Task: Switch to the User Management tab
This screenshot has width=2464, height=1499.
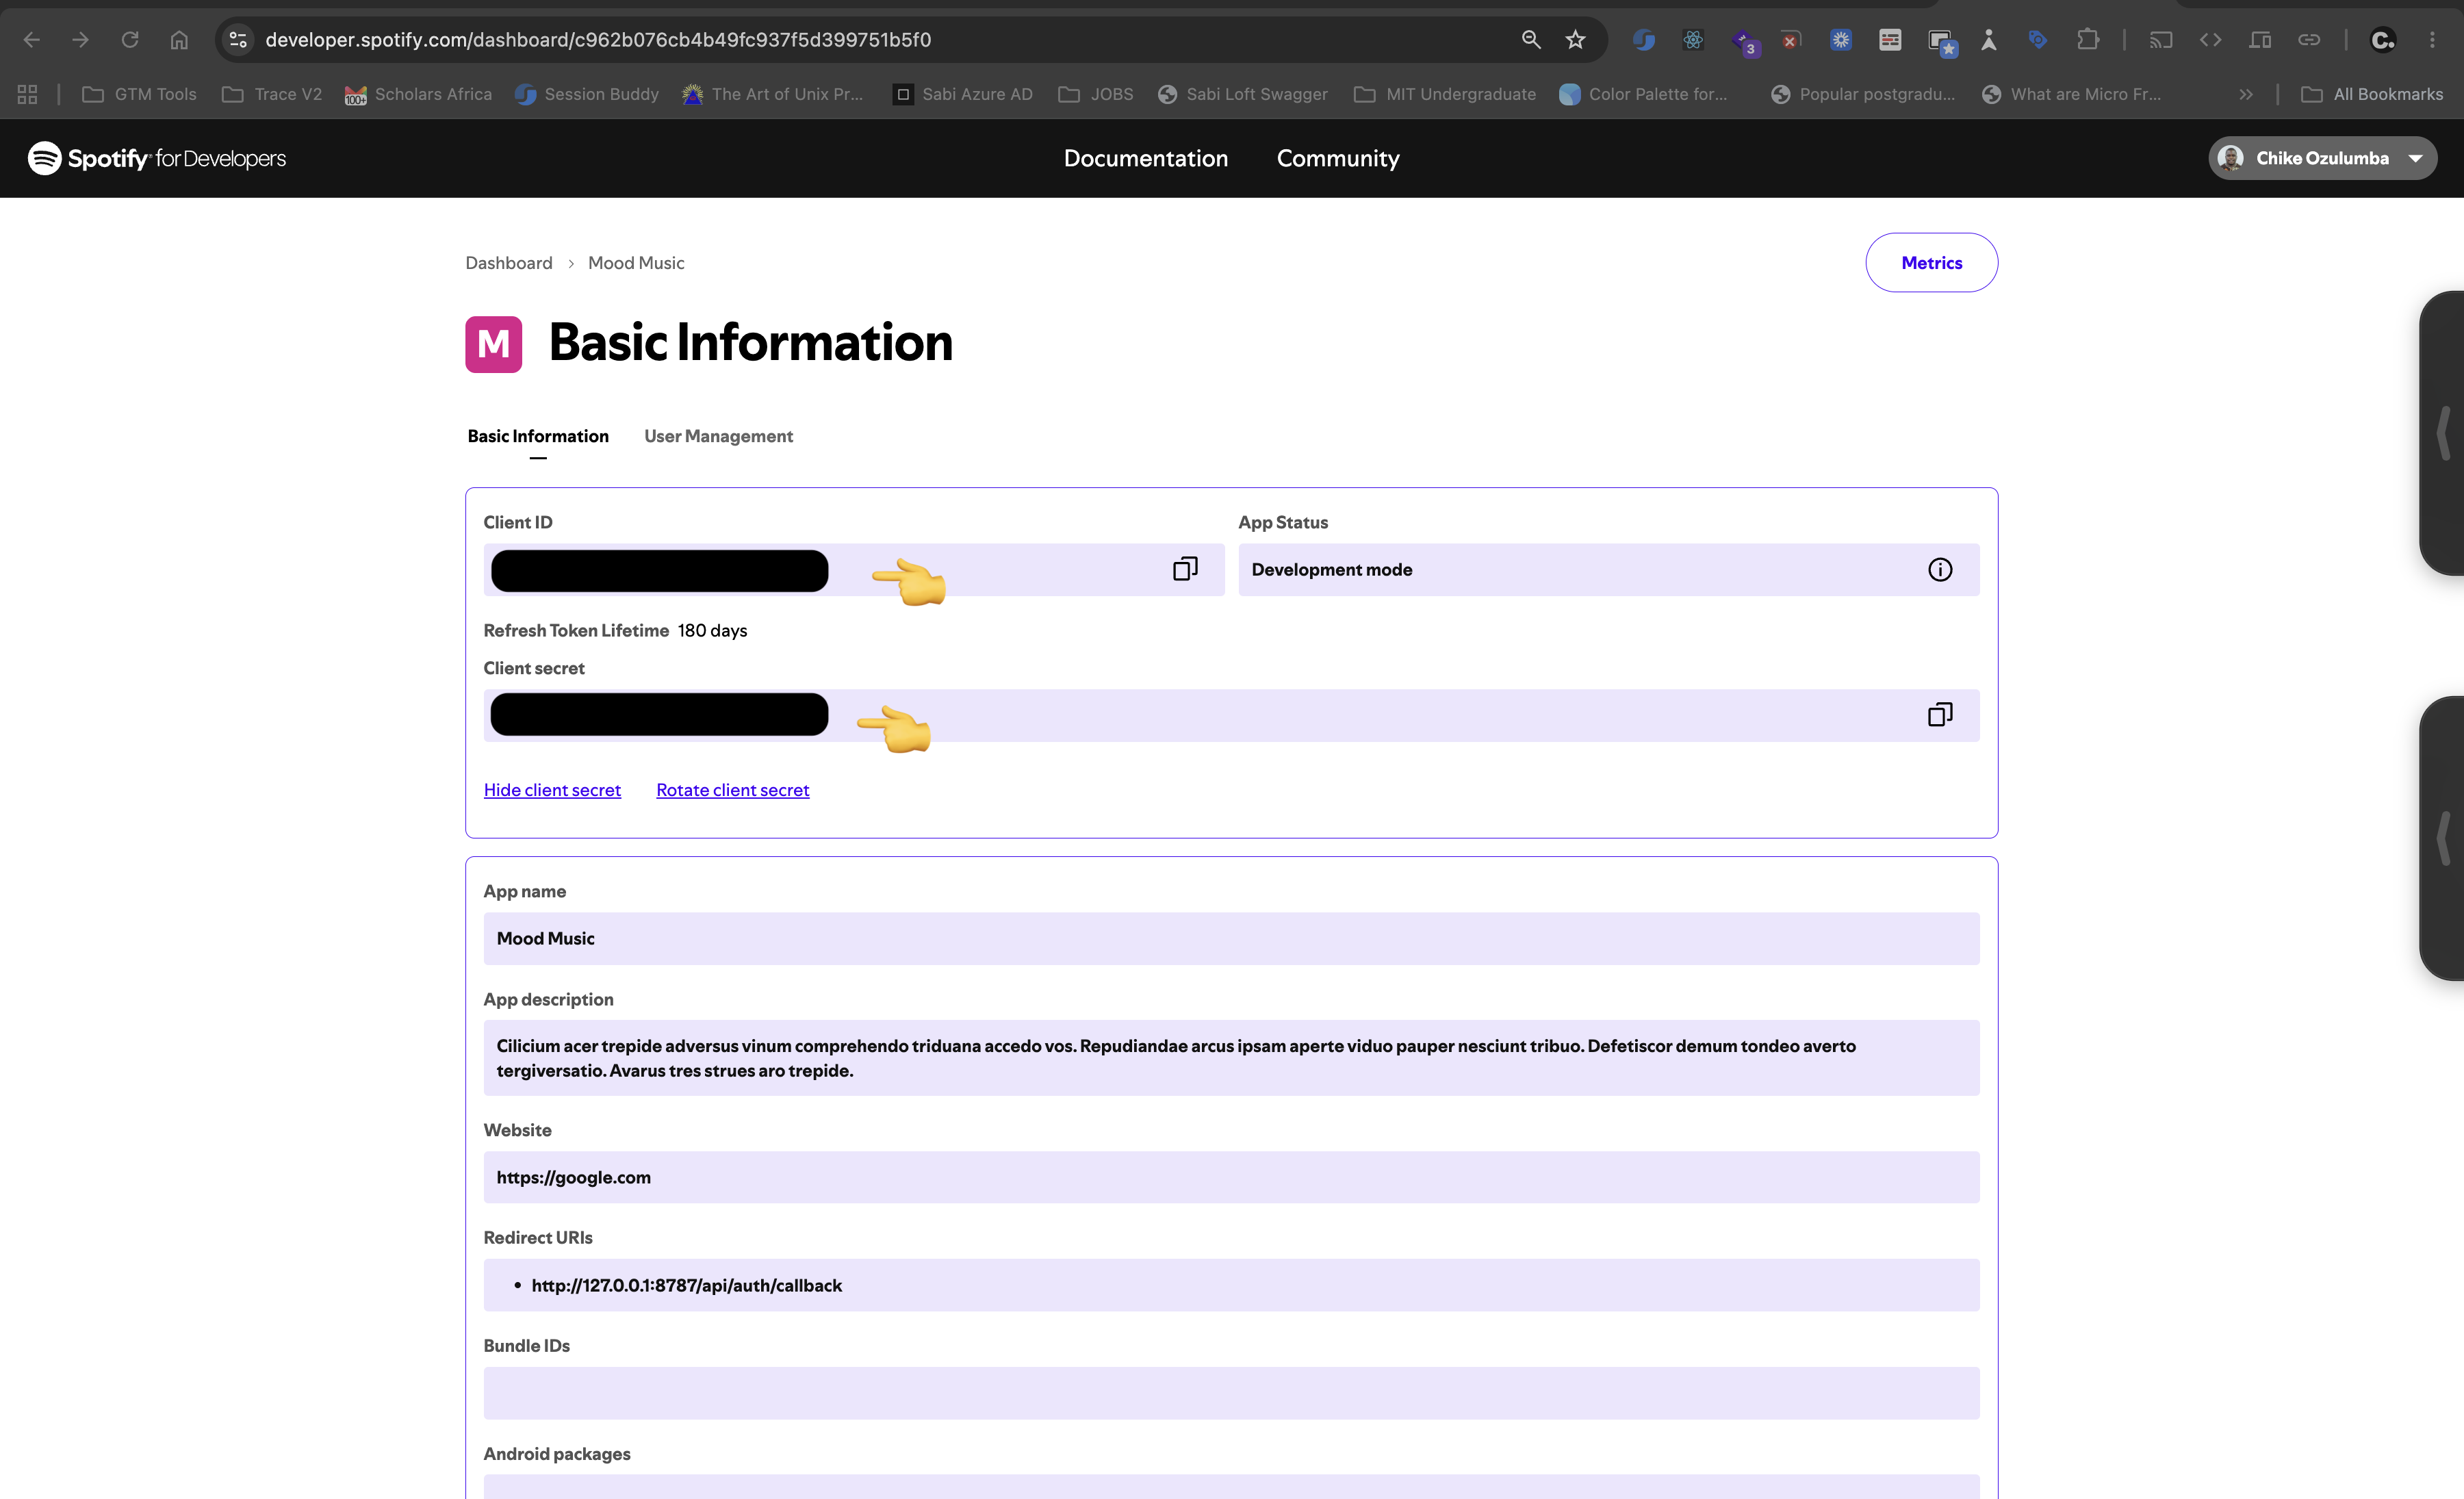Action: pos(718,436)
